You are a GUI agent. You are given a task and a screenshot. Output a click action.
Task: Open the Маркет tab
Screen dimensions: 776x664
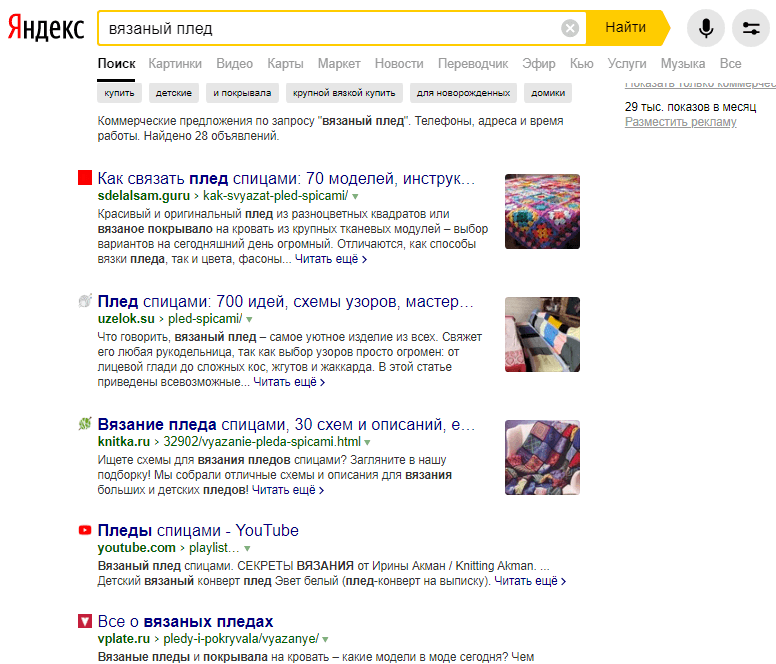pyautogui.click(x=339, y=64)
